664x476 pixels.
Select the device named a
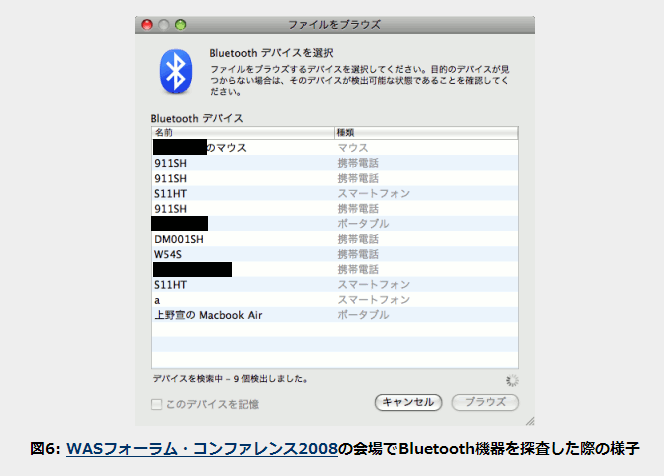[335, 300]
